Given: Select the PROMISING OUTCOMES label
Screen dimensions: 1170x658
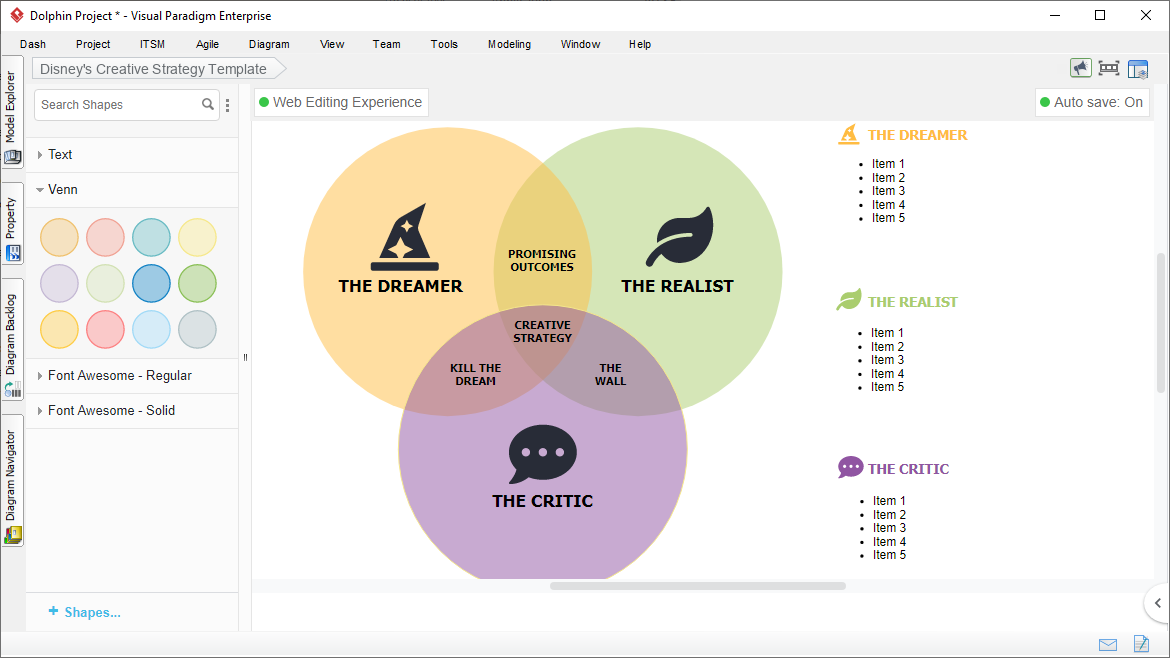Looking at the screenshot, I should pyautogui.click(x=542, y=260).
